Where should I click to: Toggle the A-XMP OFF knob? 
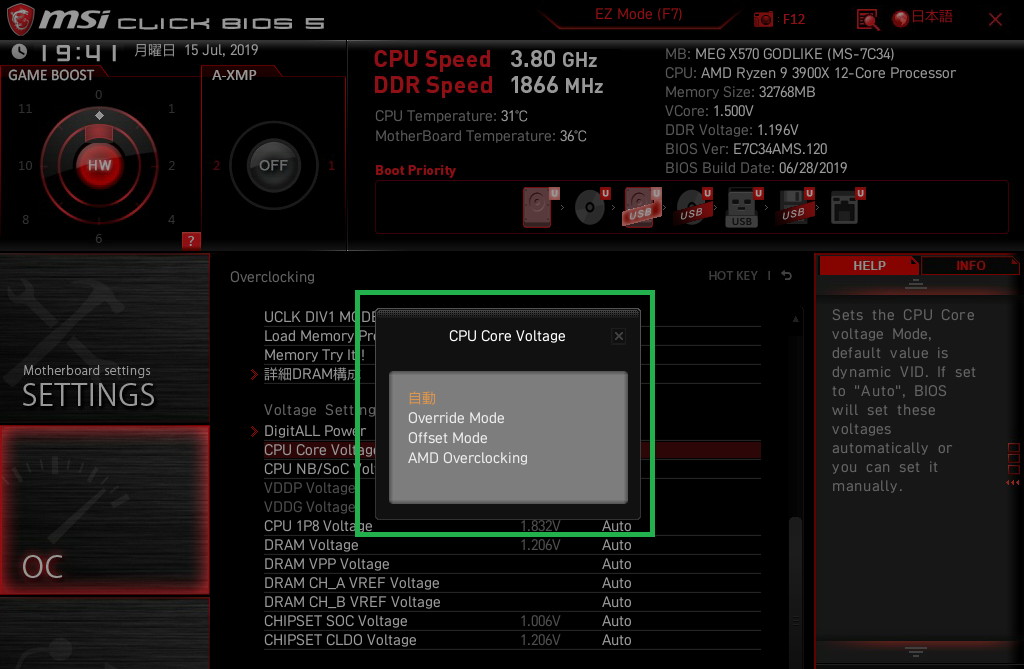[x=274, y=165]
